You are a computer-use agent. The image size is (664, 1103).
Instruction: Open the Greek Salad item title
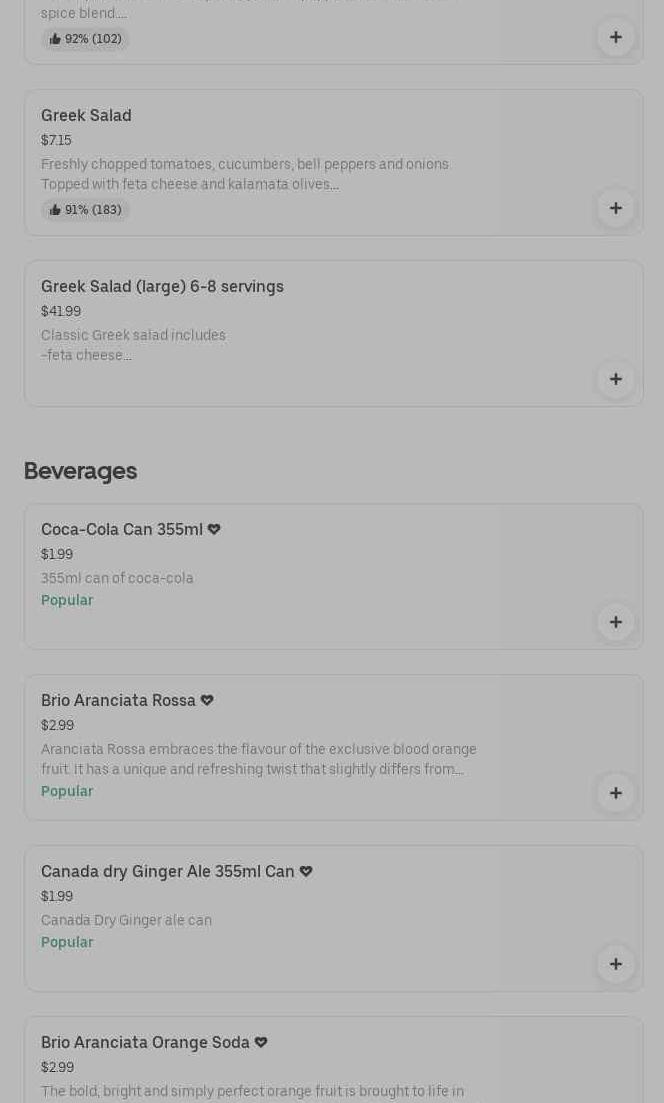tap(86, 115)
